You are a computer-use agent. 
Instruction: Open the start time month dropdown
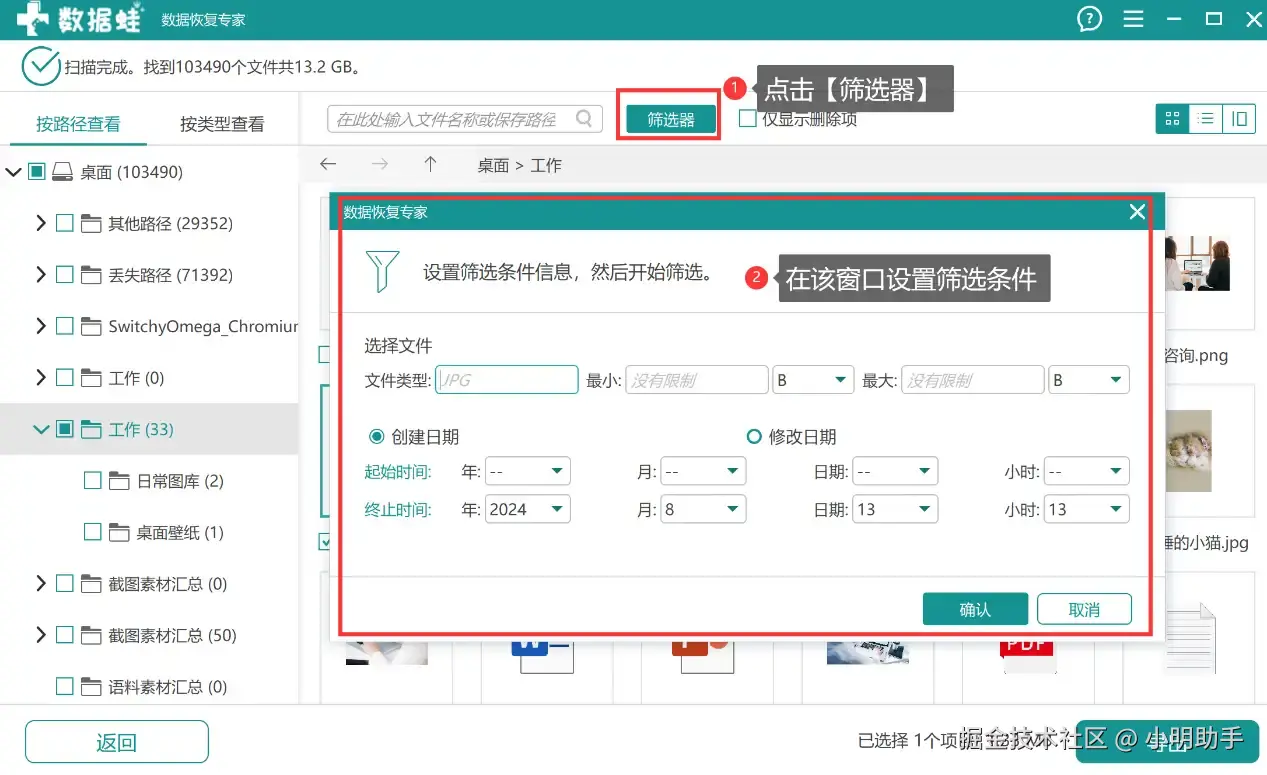tap(704, 471)
